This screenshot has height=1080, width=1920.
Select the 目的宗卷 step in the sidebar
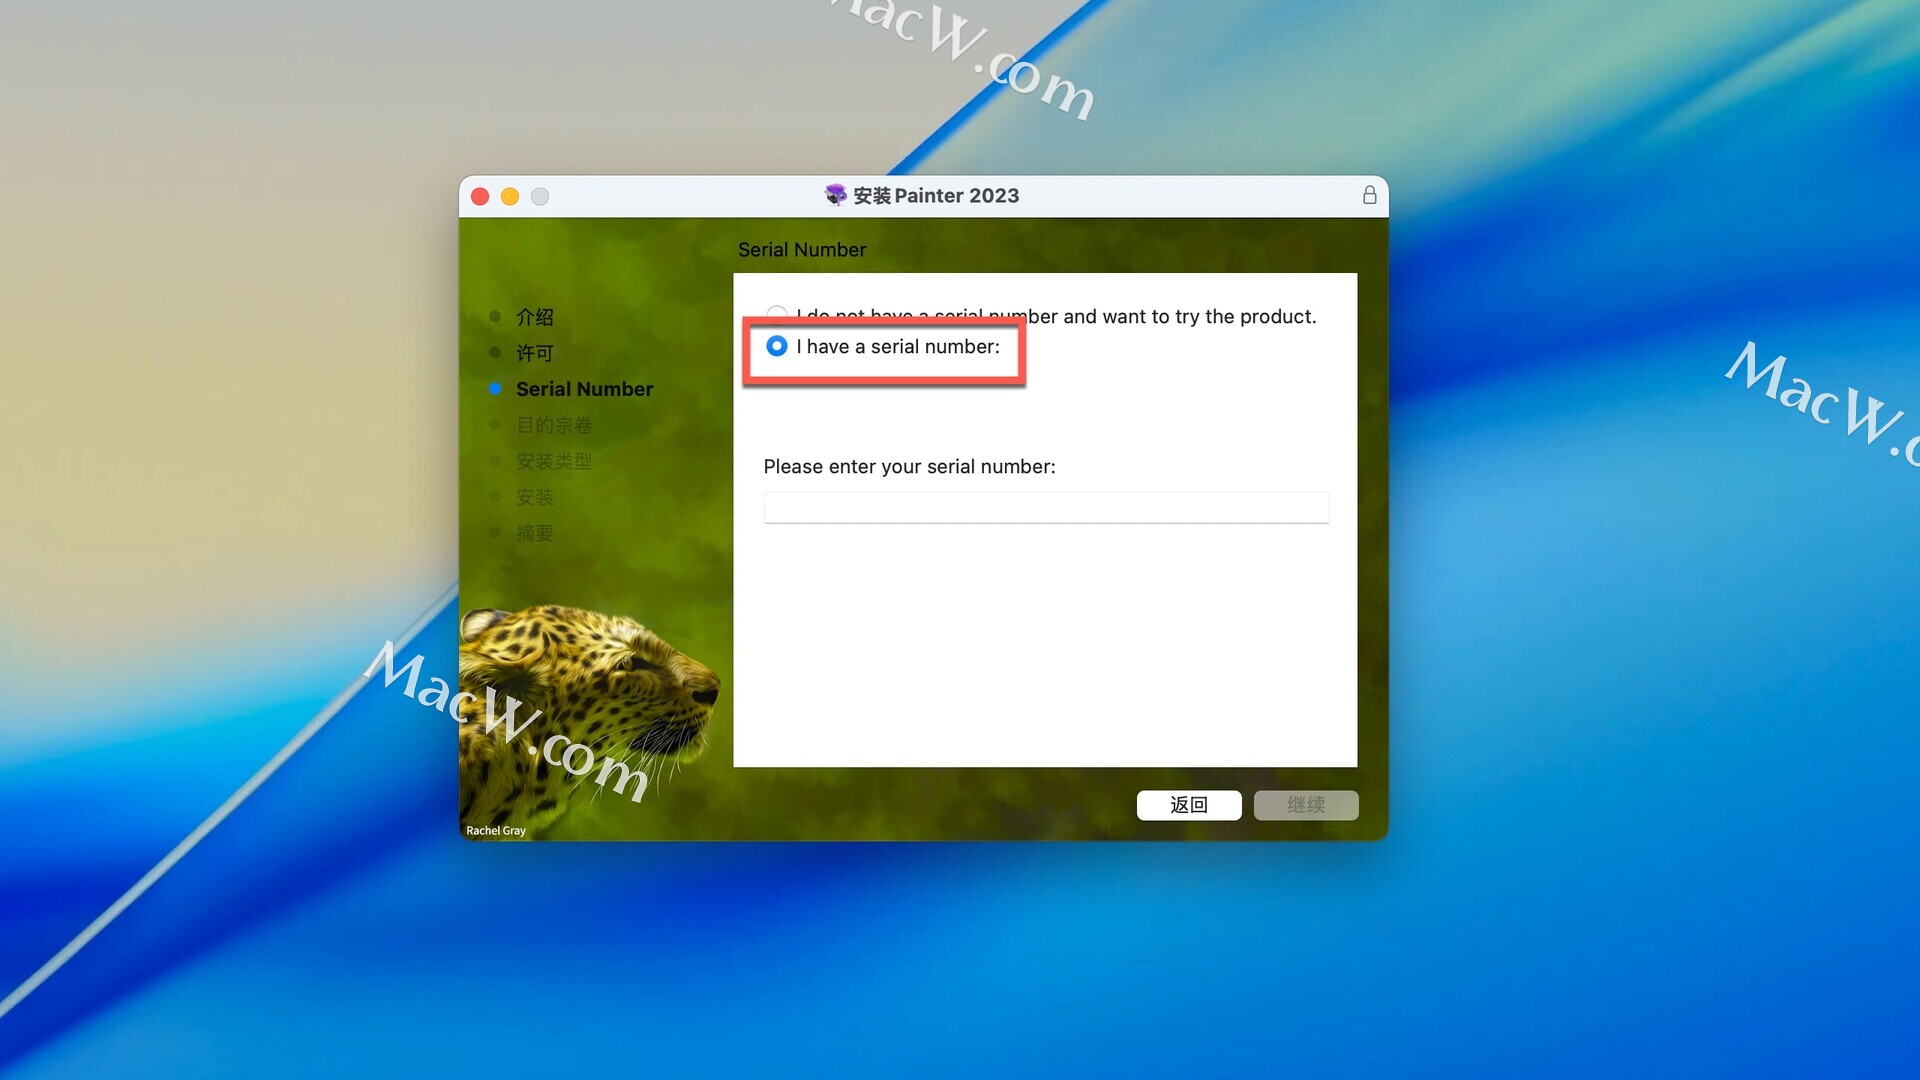554,425
